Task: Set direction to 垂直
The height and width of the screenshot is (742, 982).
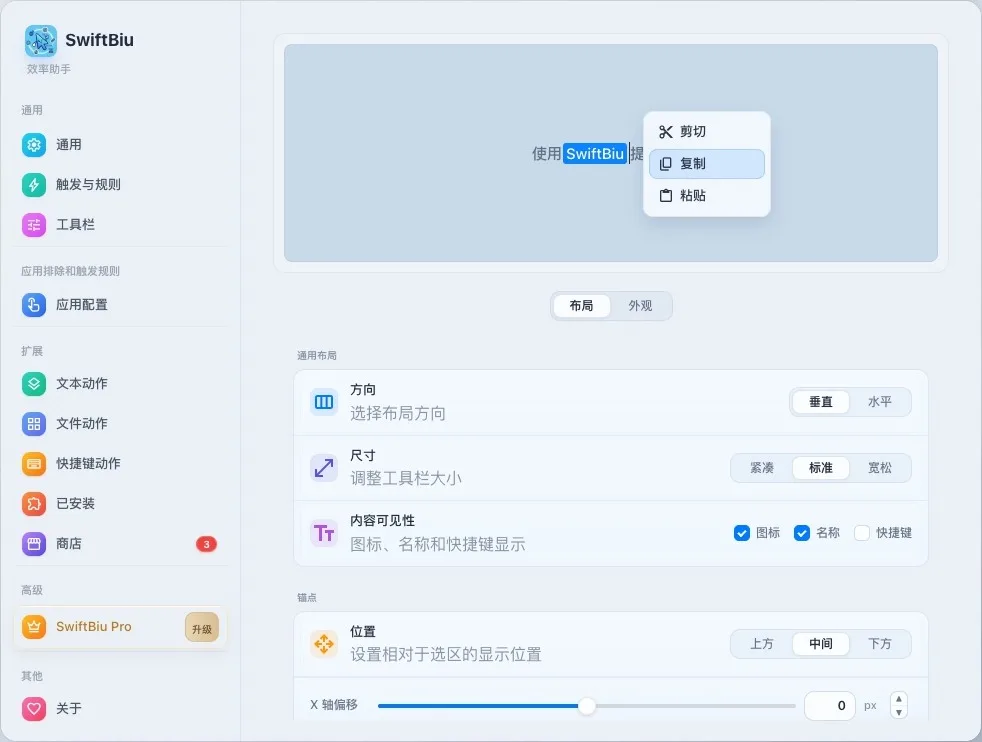Action: pyautogui.click(x=820, y=402)
